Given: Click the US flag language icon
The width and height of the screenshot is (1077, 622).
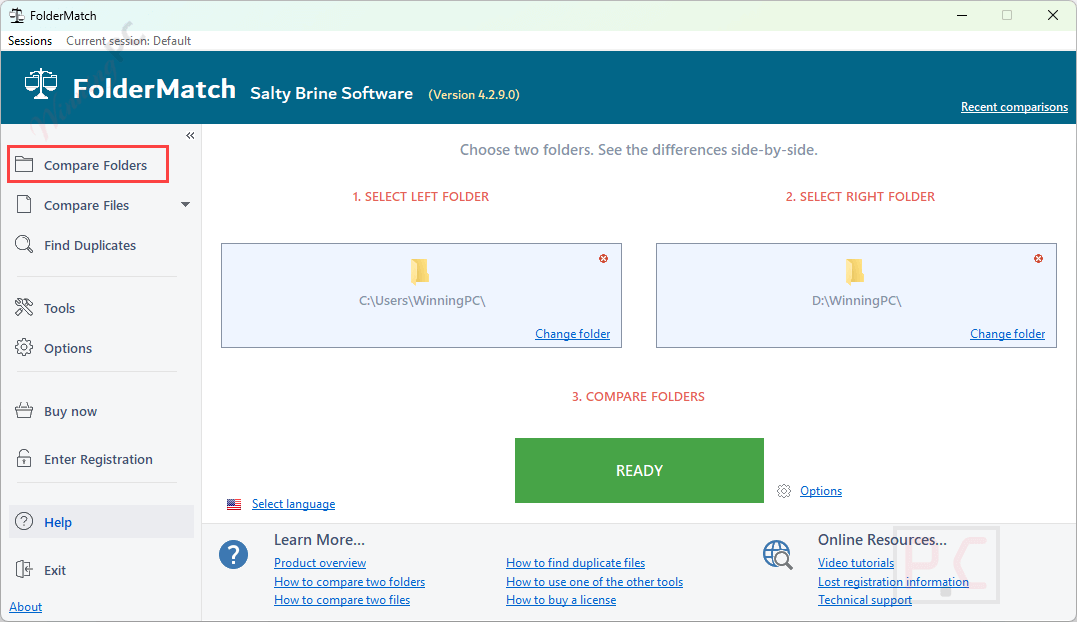Looking at the screenshot, I should point(234,505).
